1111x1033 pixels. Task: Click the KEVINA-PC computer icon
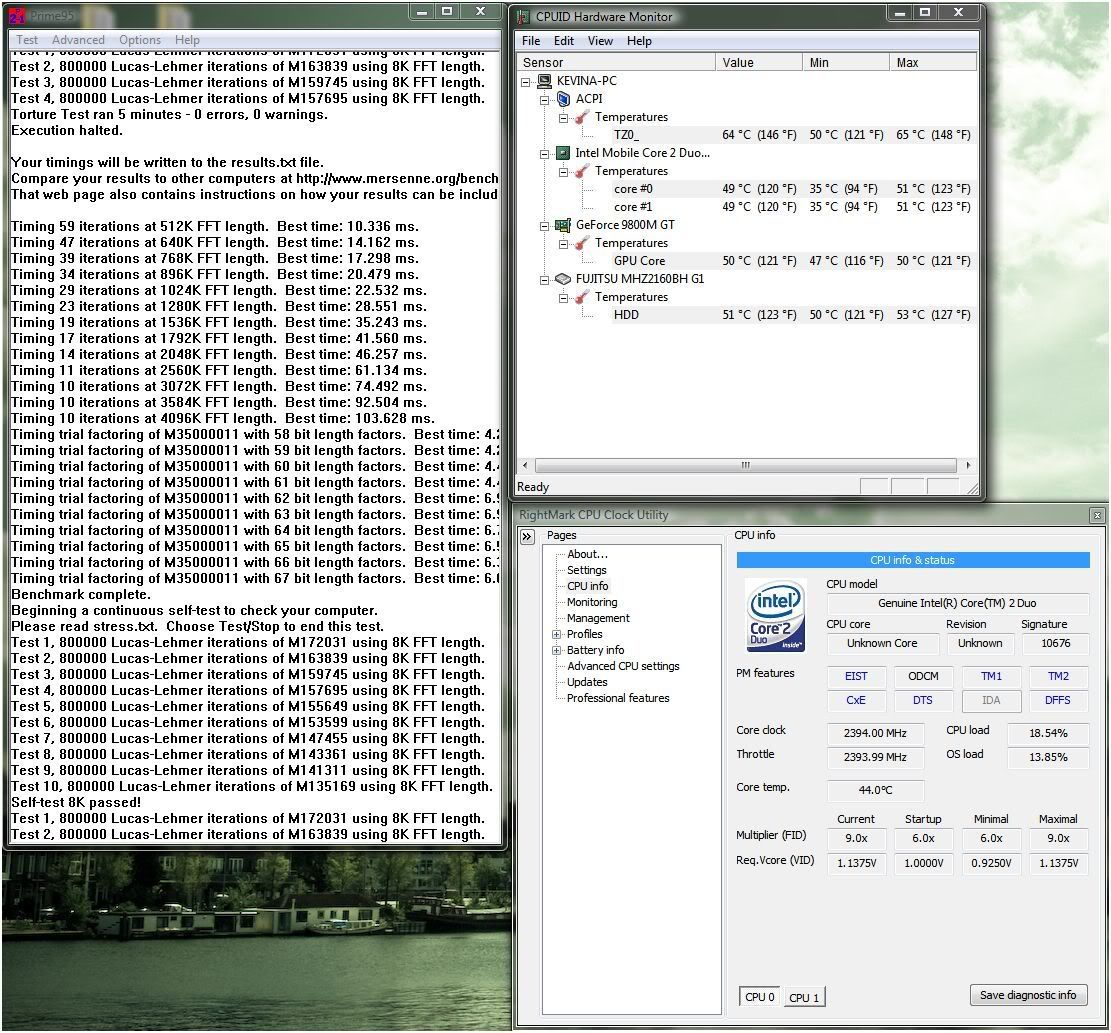point(544,81)
